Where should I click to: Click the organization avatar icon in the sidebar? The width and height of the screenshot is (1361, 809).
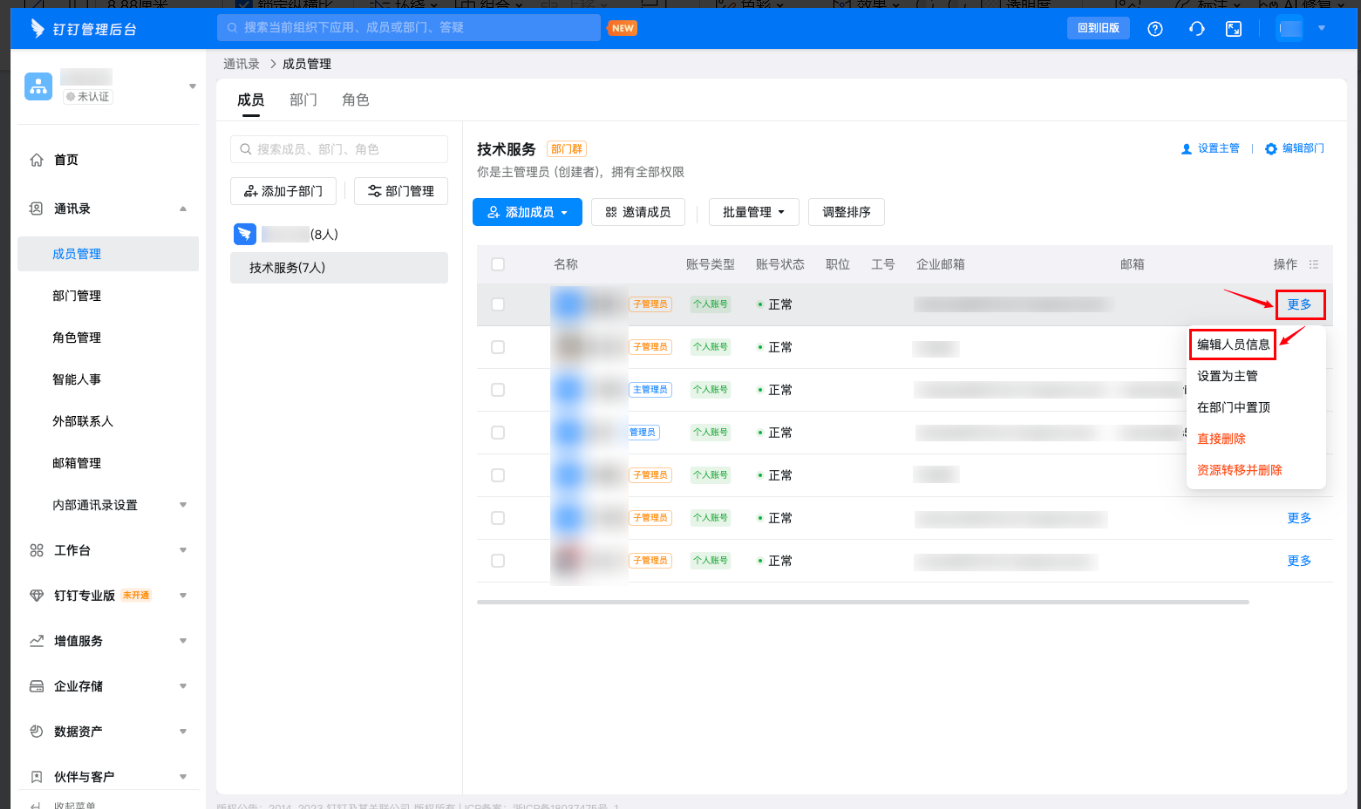click(x=38, y=86)
